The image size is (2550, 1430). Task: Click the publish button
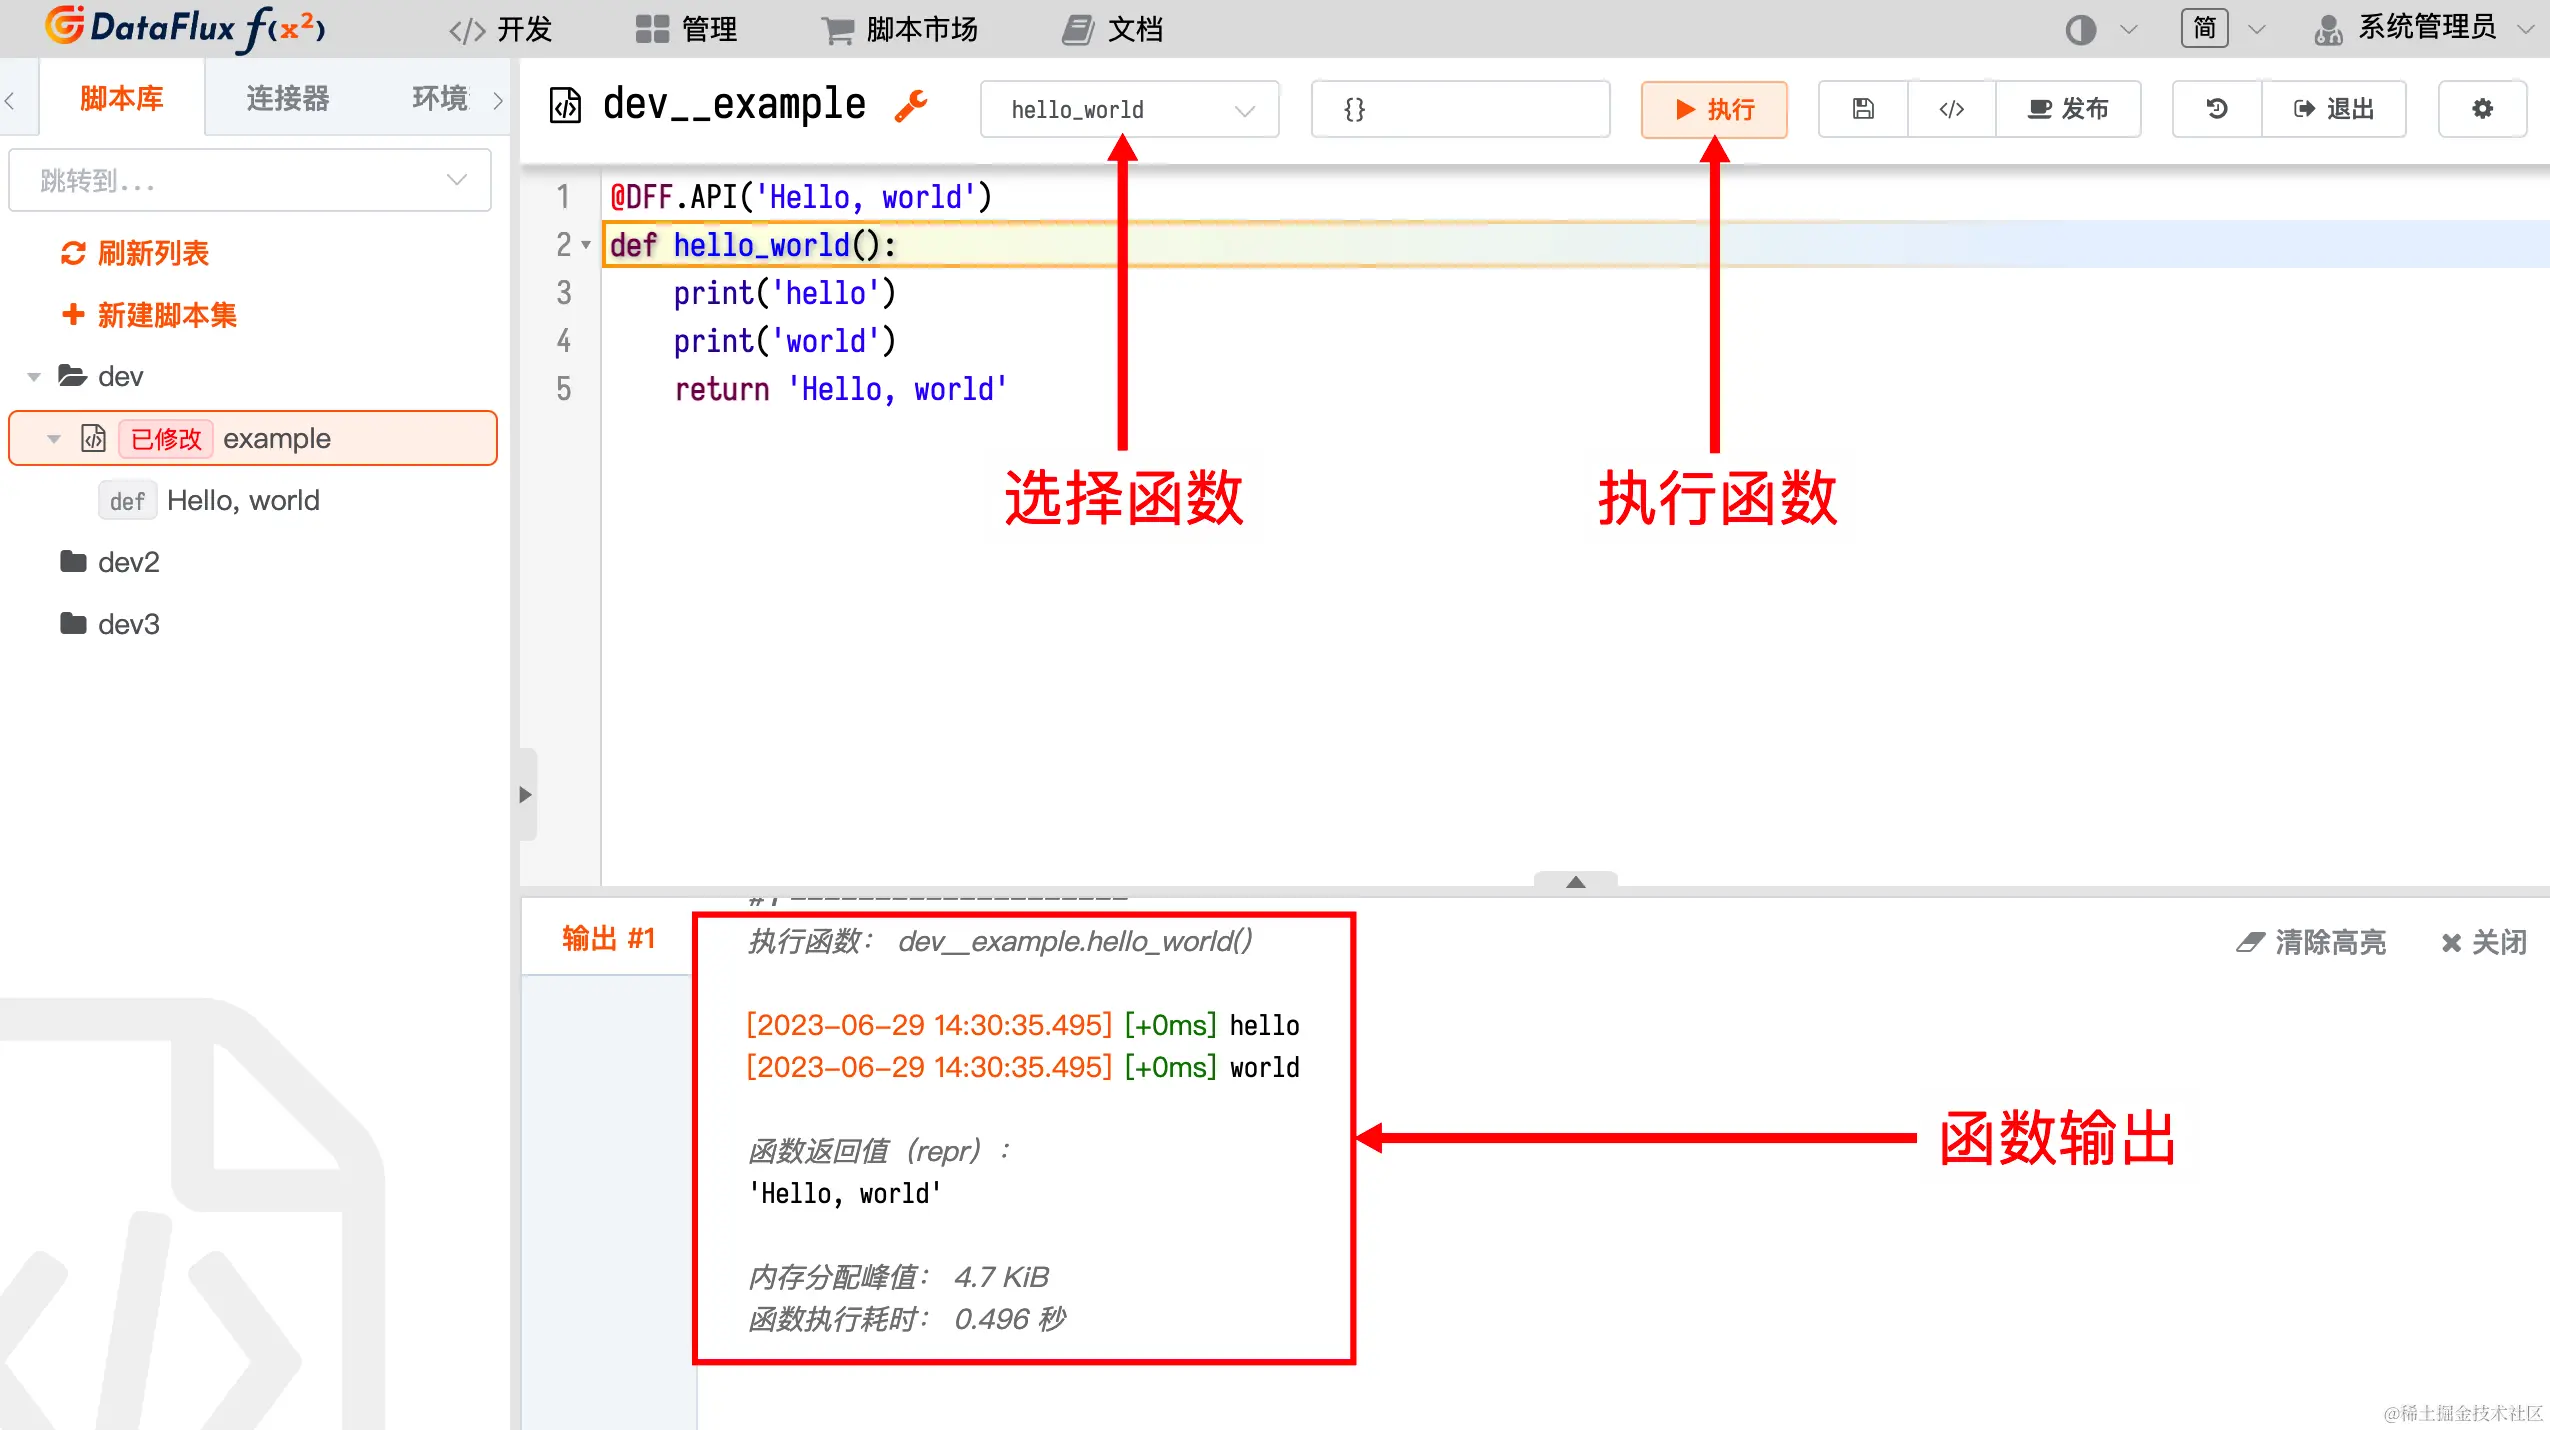pyautogui.click(x=2068, y=109)
